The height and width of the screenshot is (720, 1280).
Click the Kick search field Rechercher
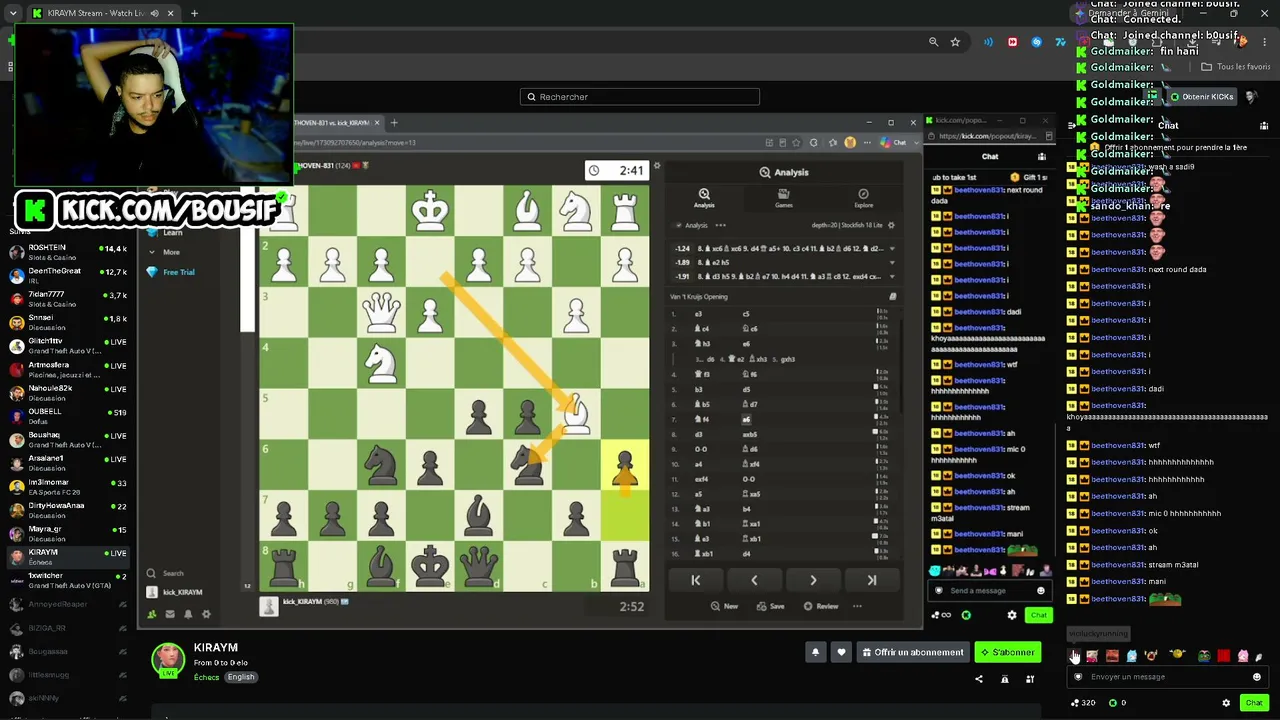pyautogui.click(x=640, y=97)
